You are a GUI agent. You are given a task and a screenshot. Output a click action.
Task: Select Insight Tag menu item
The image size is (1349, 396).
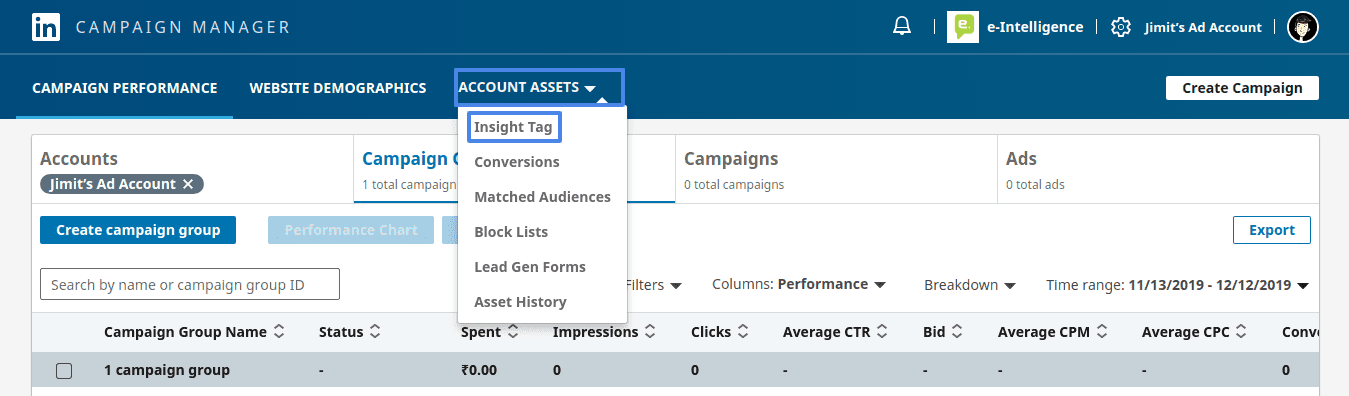[513, 127]
